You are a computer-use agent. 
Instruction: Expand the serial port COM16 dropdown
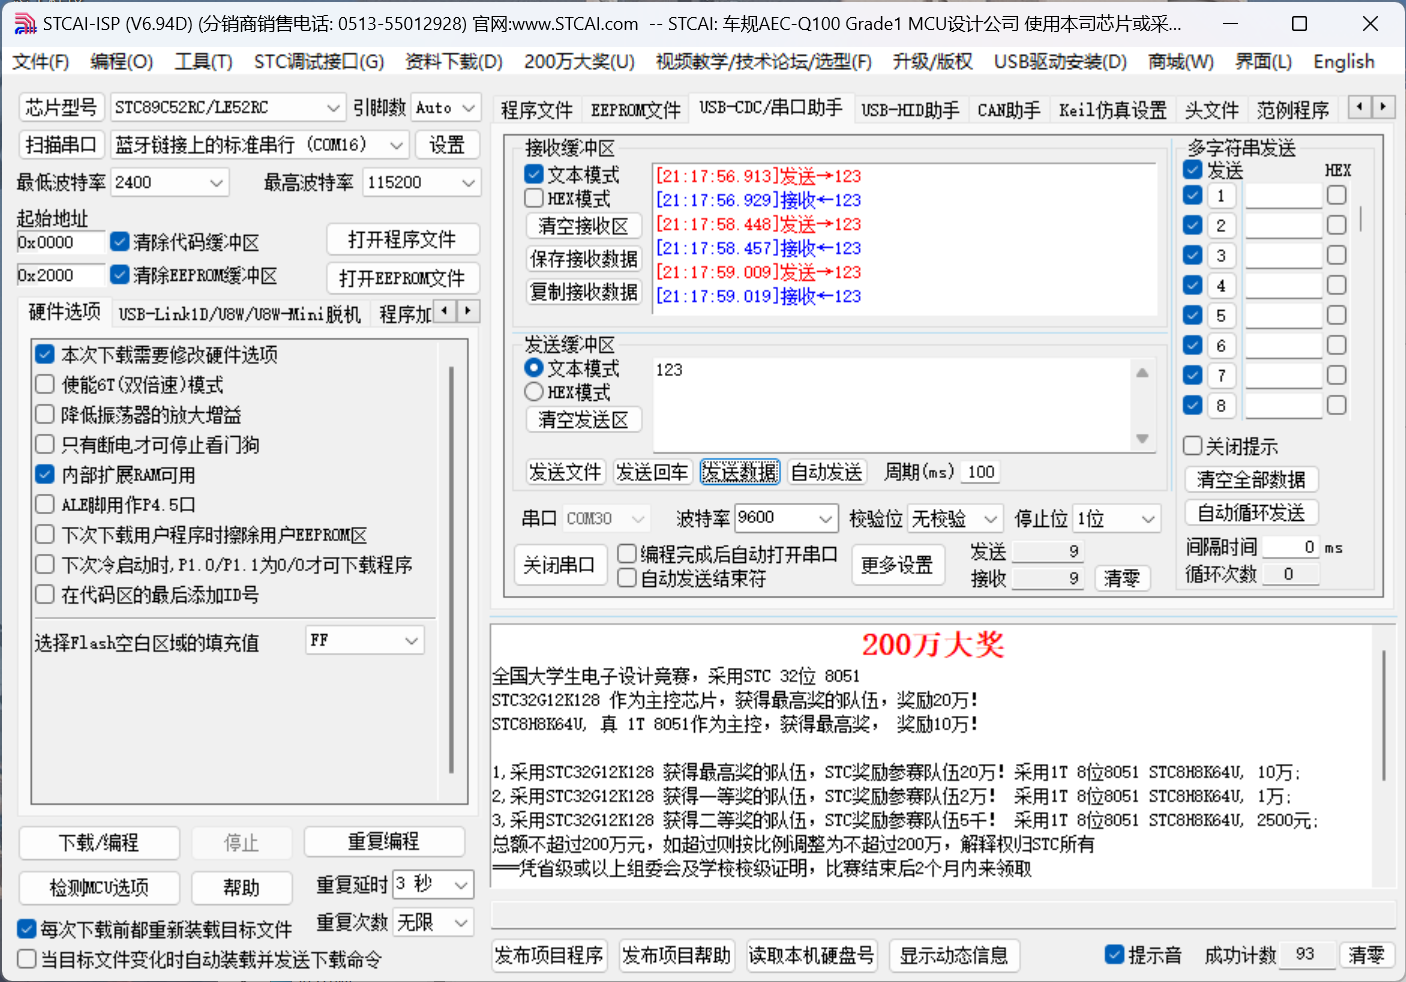[397, 145]
